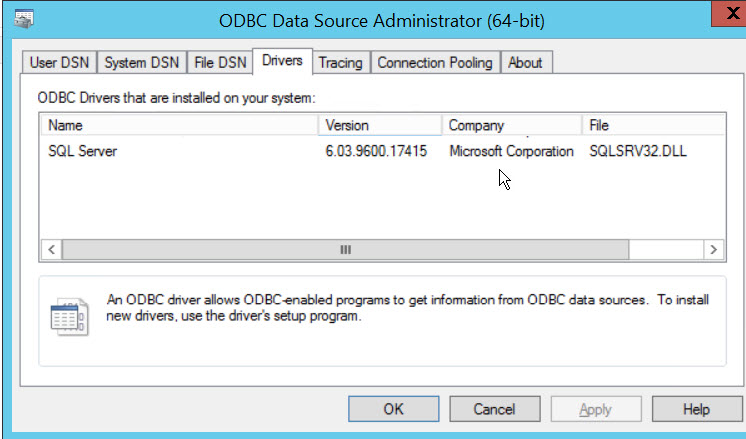Click the right arrow of horizontal scrollbar
The width and height of the screenshot is (746, 439).
point(714,250)
